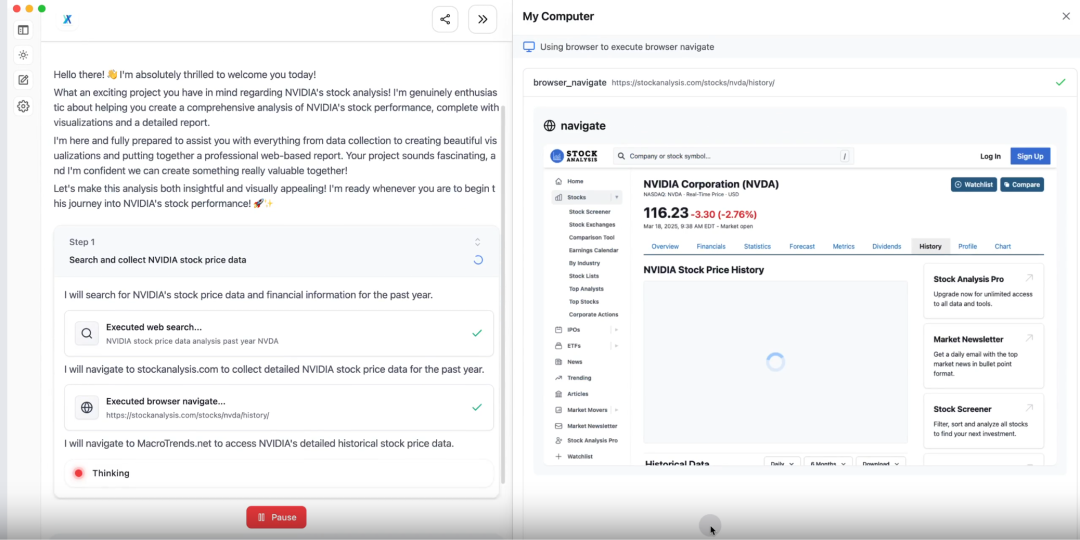Screen dimensions: 1080x540
Task: Click globe icon in browser navigate step
Action: [x=87, y=408]
